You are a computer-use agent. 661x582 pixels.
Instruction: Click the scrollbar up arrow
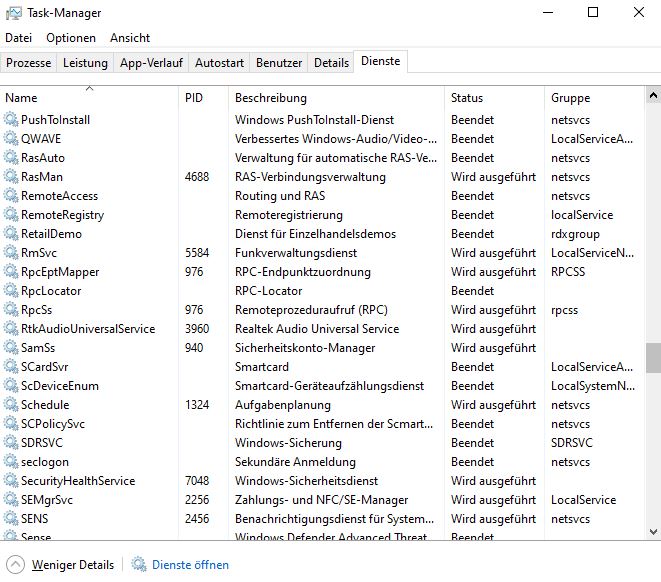pyautogui.click(x=653, y=95)
